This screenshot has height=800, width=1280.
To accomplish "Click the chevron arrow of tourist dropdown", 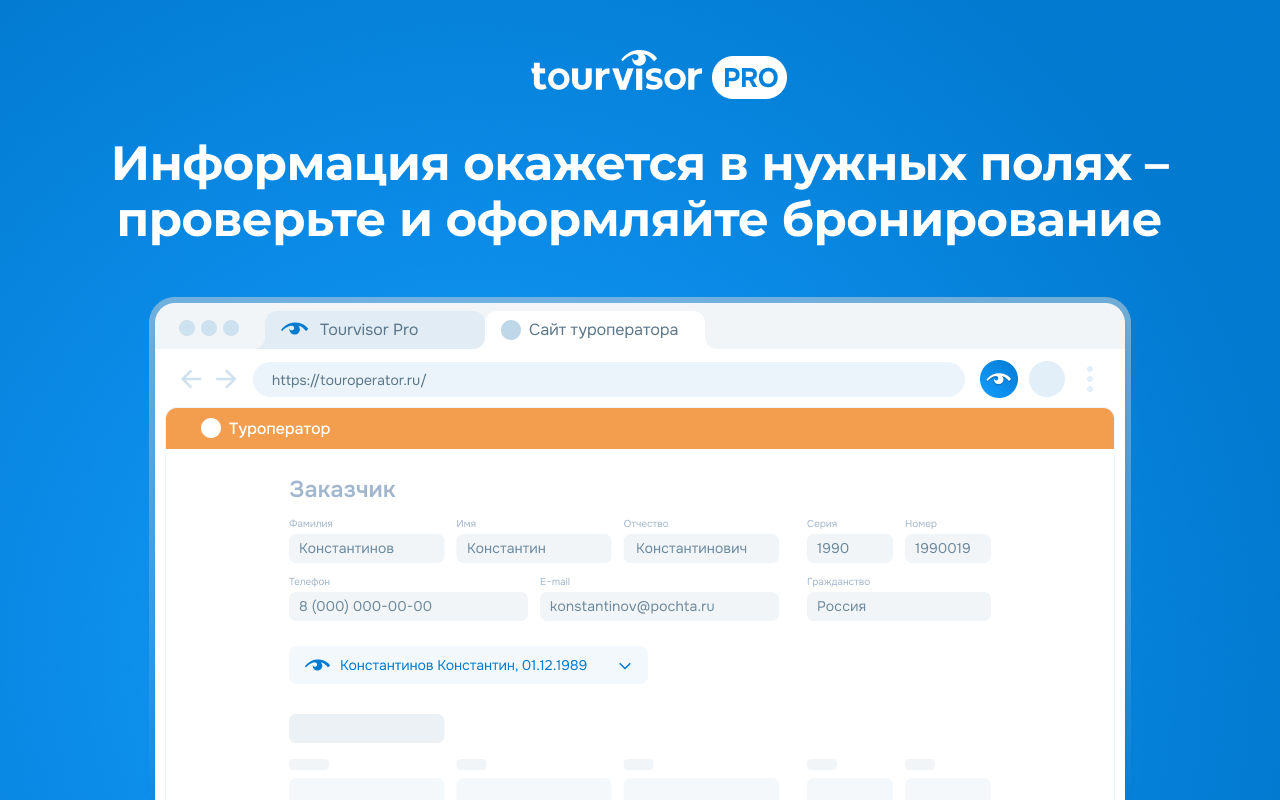I will [625, 665].
